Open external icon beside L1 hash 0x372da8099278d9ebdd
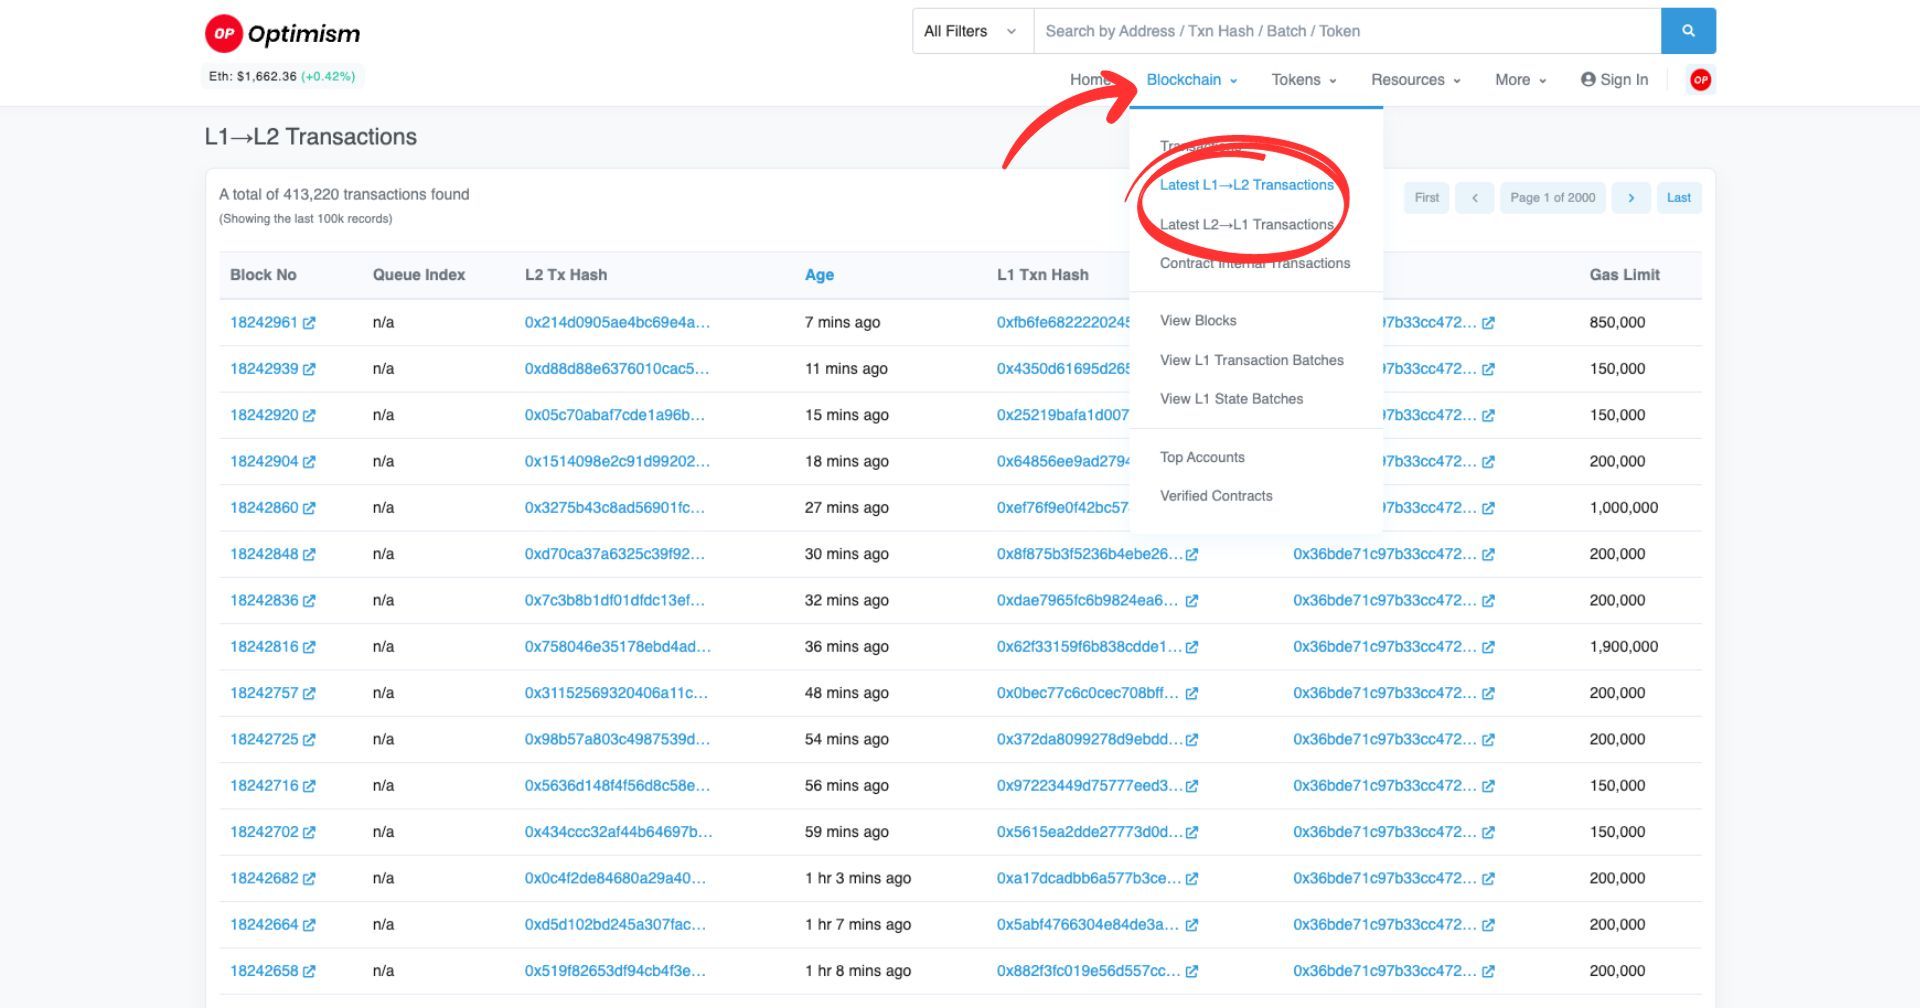The width and height of the screenshot is (1920, 1008). [x=1192, y=740]
